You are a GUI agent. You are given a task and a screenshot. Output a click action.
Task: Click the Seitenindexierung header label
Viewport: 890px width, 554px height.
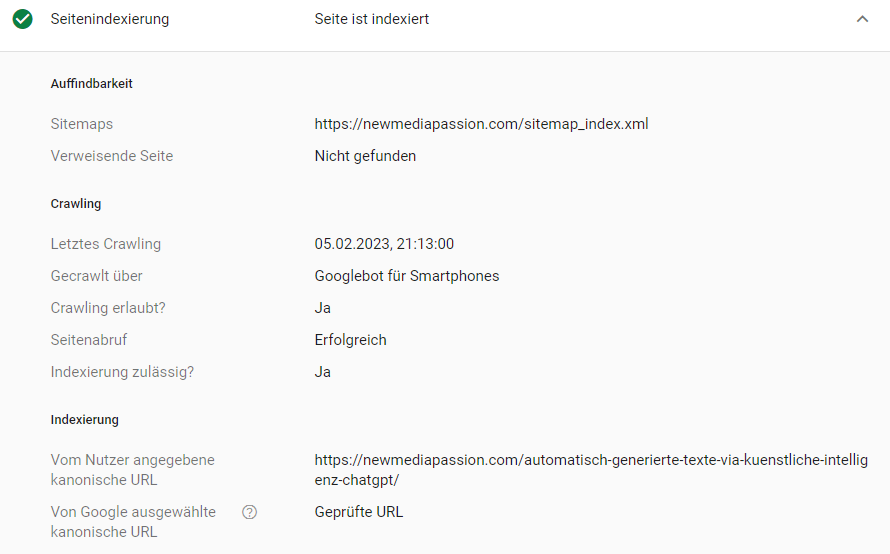click(x=110, y=19)
